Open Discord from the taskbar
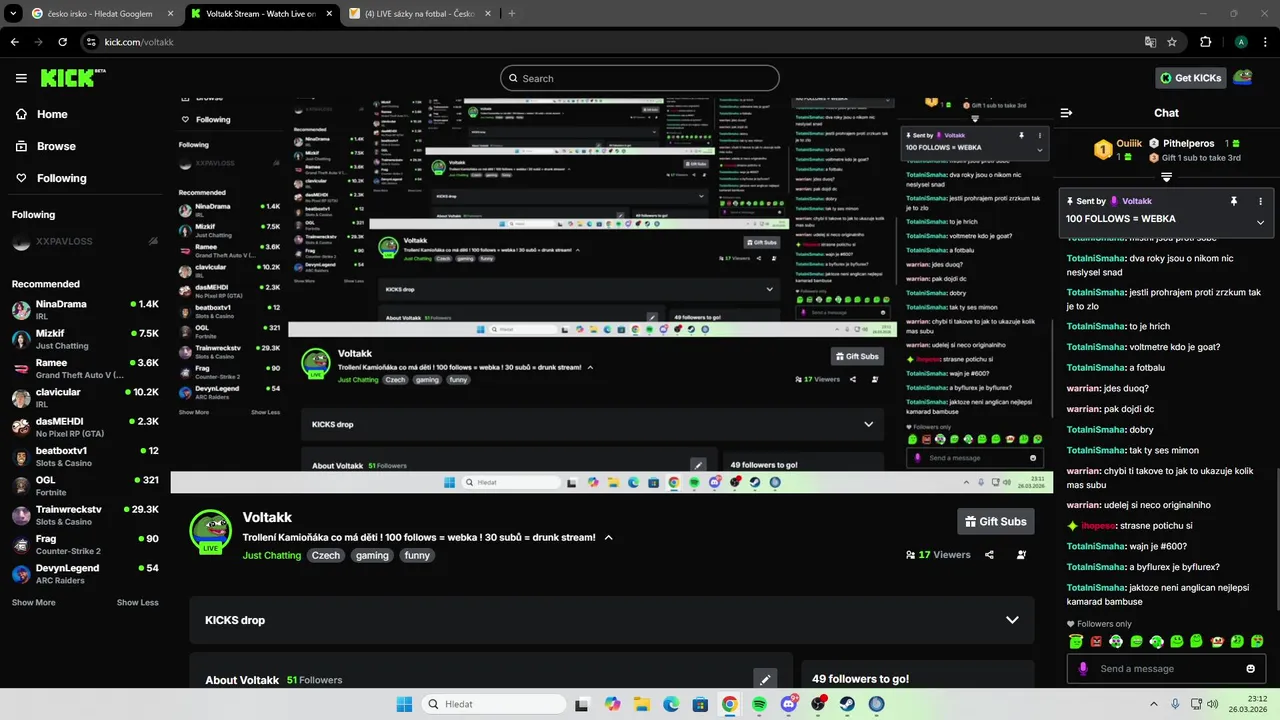Image resolution: width=1280 pixels, height=720 pixels. 789,704
